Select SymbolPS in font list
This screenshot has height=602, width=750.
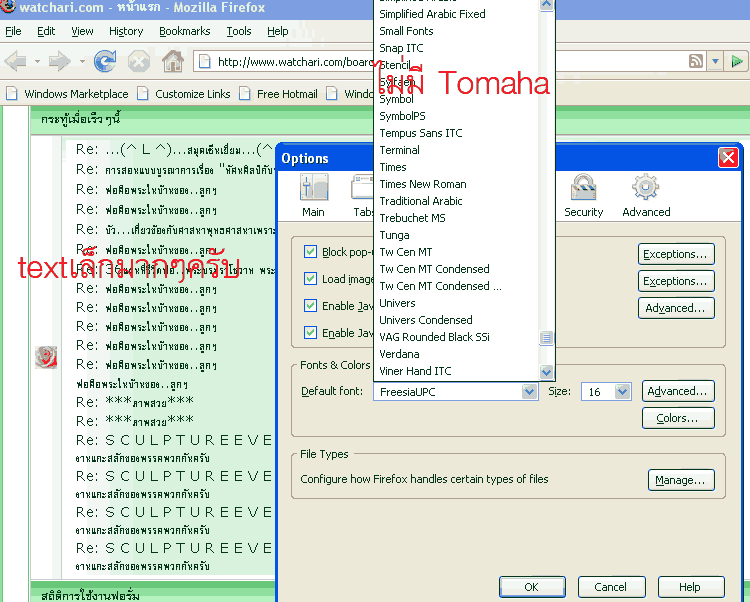pyautogui.click(x=402, y=116)
